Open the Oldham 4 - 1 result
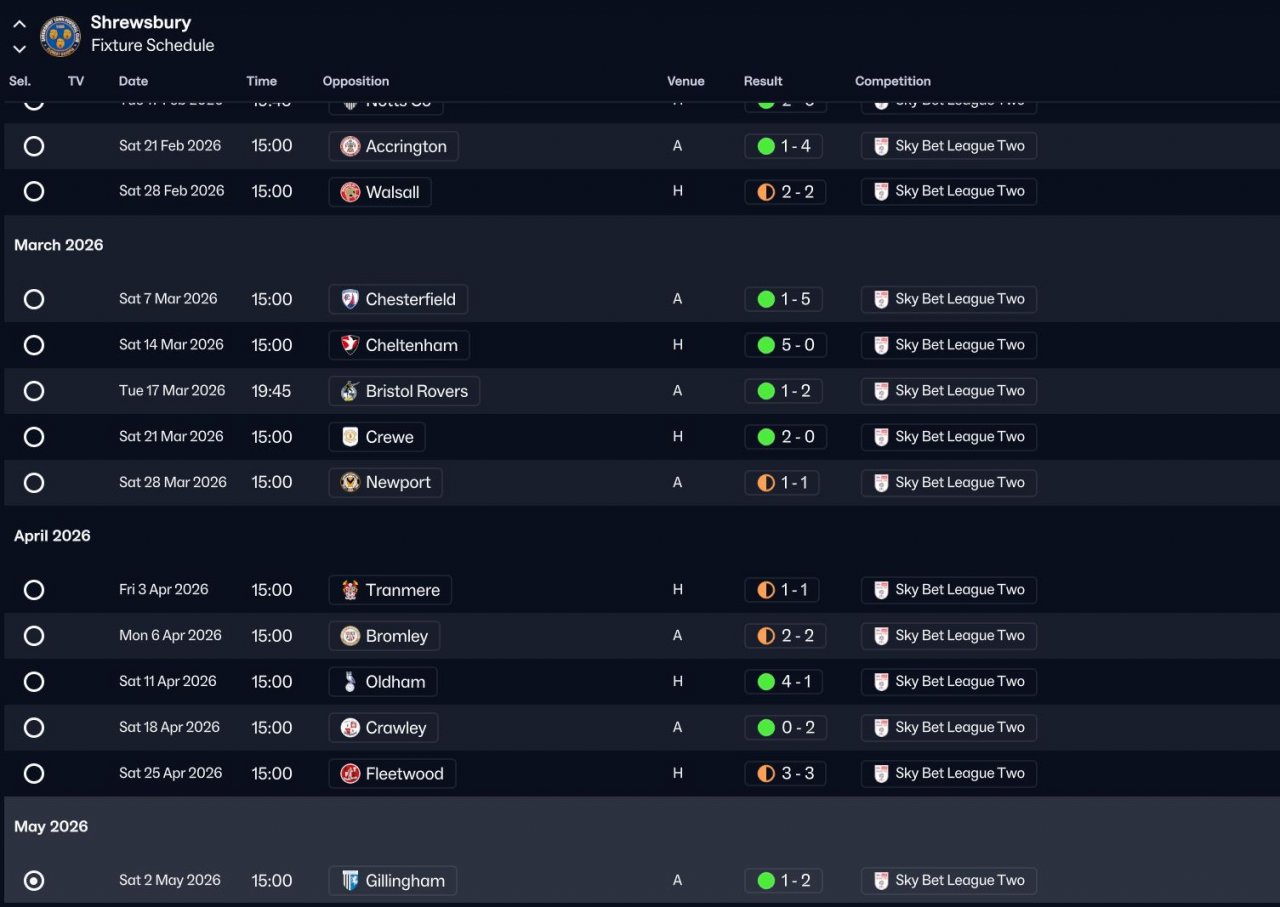 pyautogui.click(x=785, y=682)
